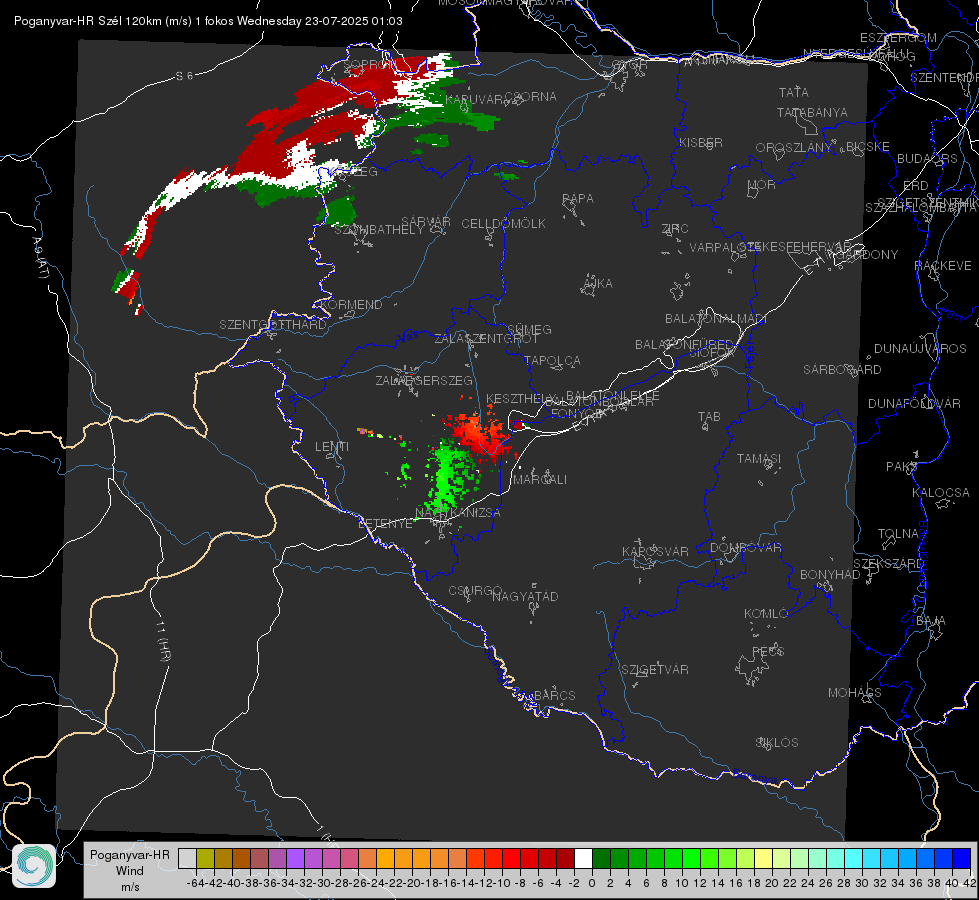Click the SZIGETVAR city label

point(654,670)
